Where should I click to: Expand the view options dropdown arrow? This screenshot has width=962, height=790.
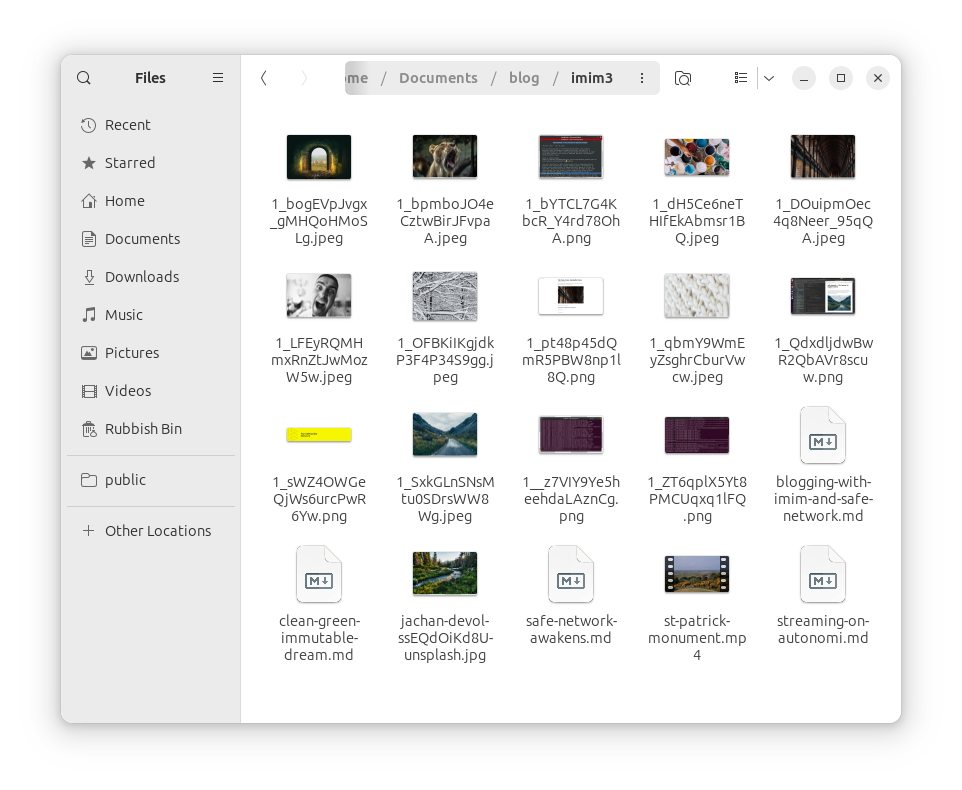769,78
